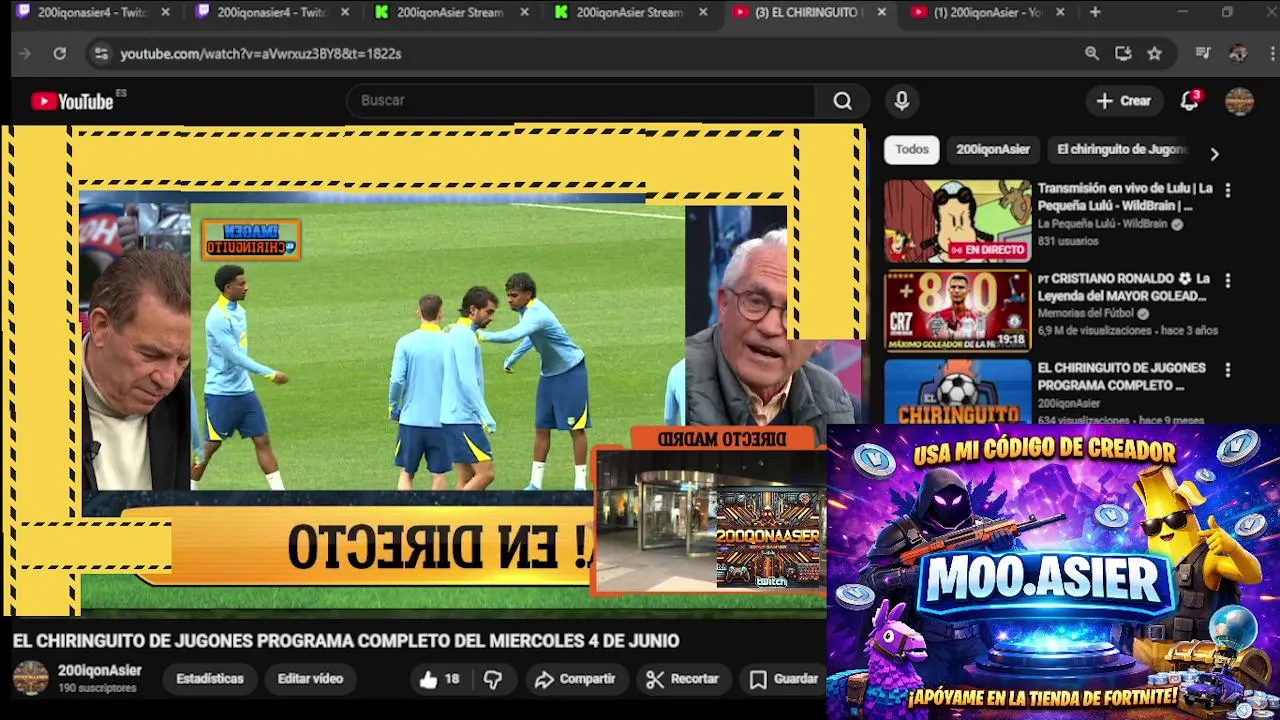Show more filter chips with right chevron
This screenshot has height=720, width=1280.
click(x=1214, y=154)
